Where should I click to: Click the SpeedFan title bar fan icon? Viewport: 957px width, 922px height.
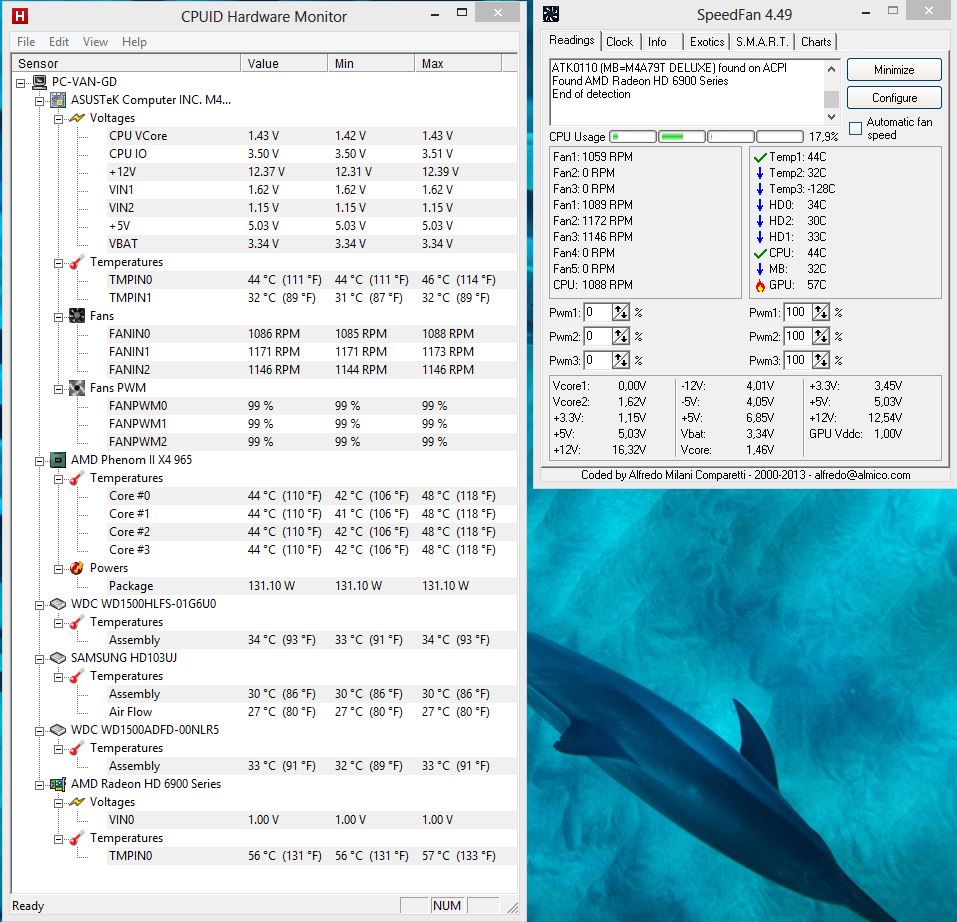551,14
